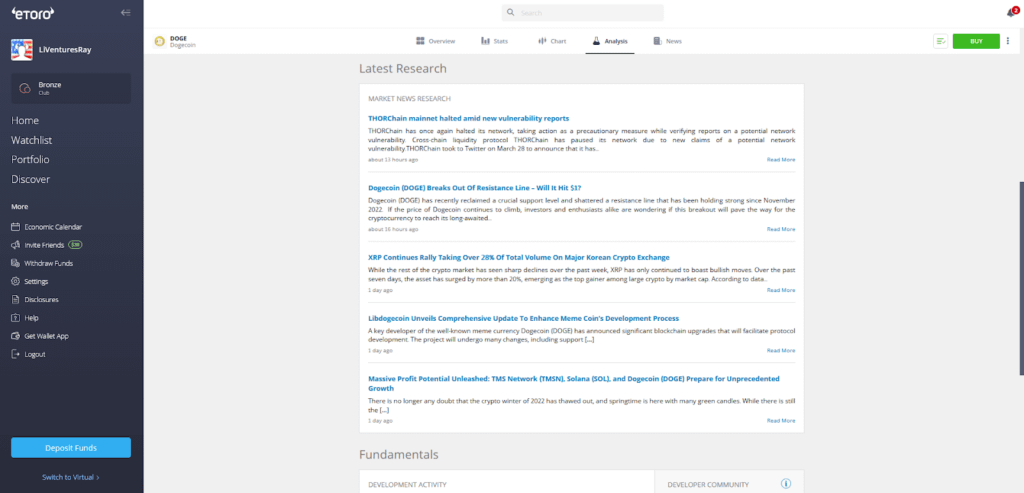This screenshot has height=493, width=1024.
Task: Switch to the Stats tab
Action: point(494,41)
